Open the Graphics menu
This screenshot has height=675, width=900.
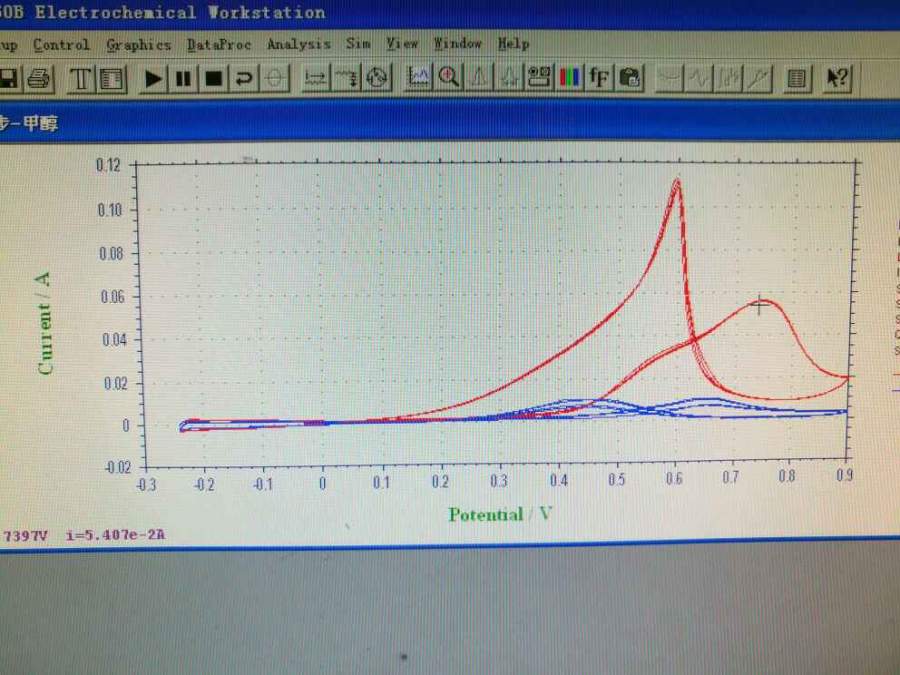(139, 45)
